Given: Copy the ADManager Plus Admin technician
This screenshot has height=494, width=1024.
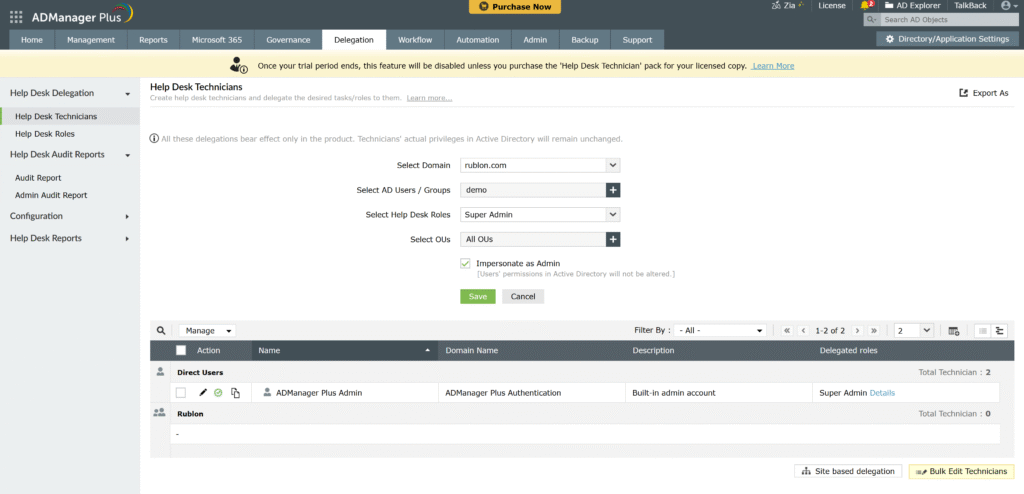Looking at the screenshot, I should (236, 393).
